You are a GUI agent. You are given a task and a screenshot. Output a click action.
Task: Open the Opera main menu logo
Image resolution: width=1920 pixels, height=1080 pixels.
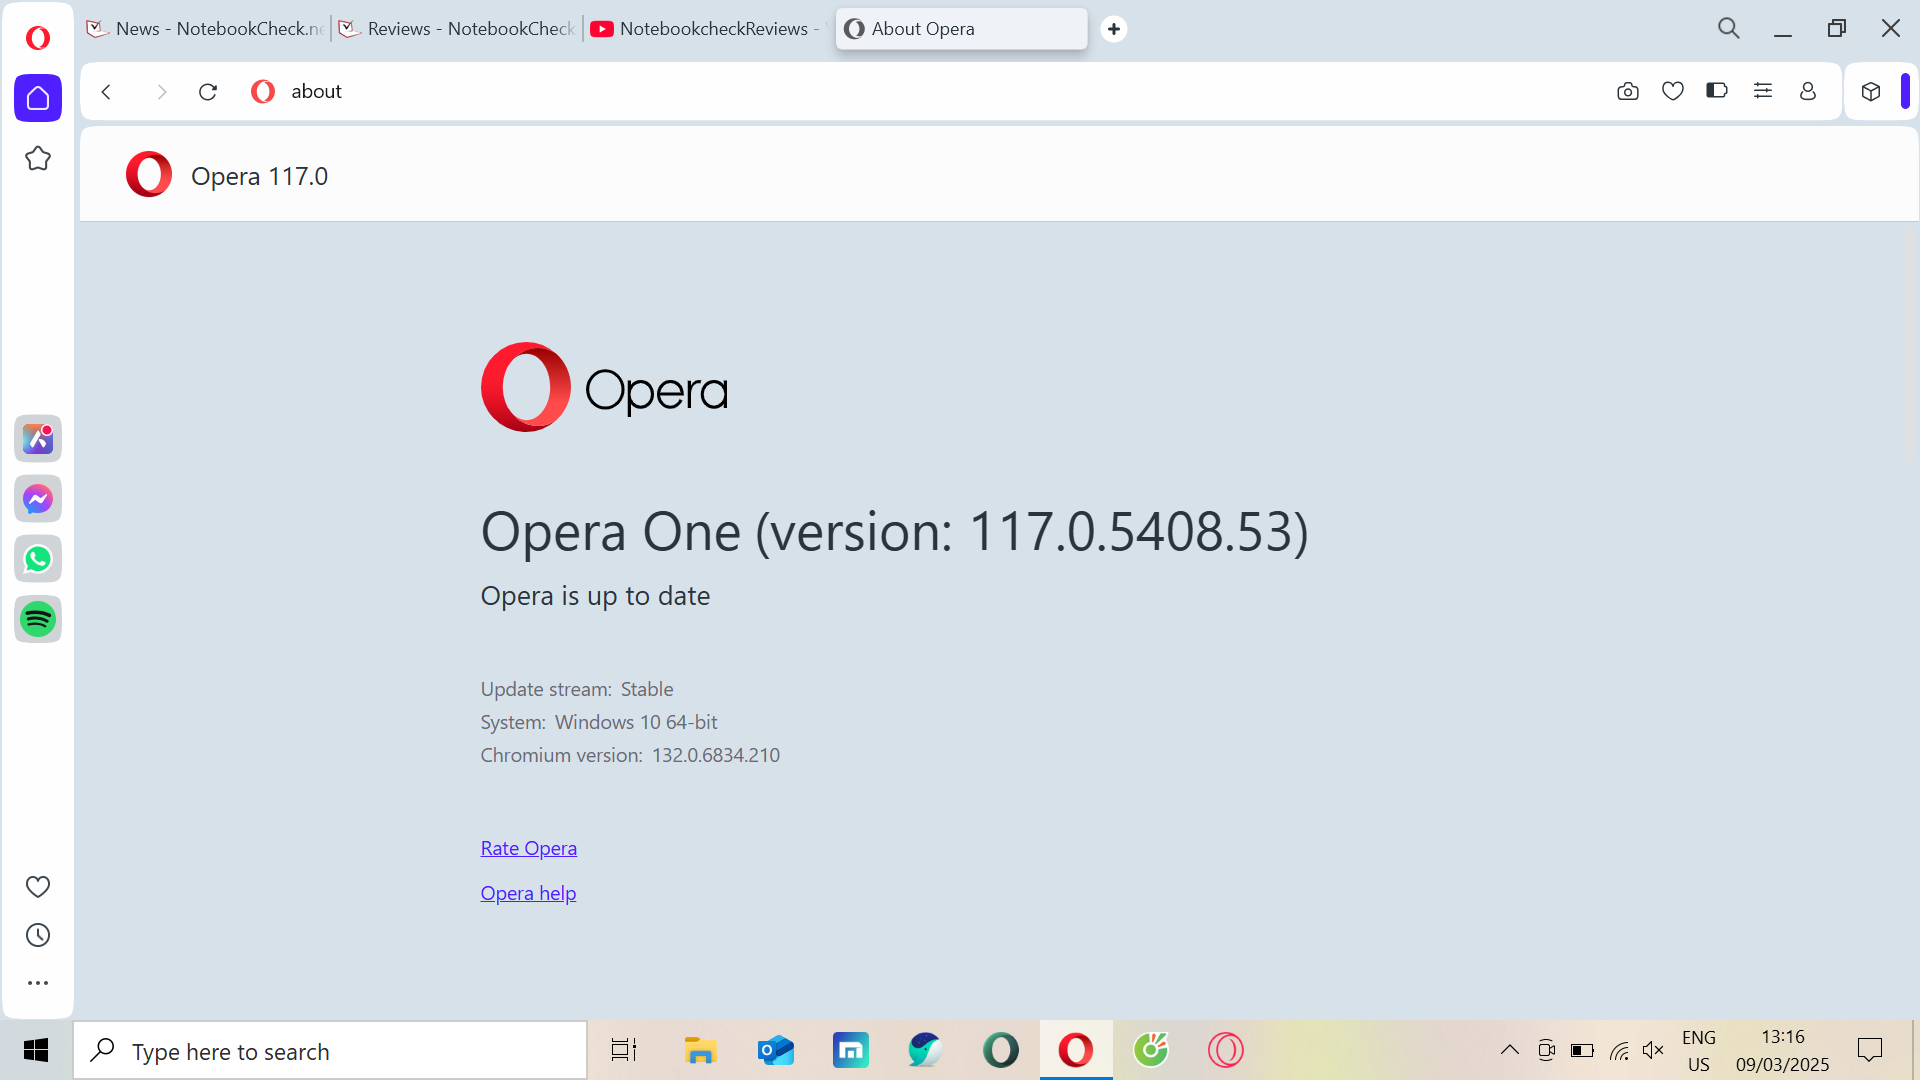pyautogui.click(x=38, y=38)
